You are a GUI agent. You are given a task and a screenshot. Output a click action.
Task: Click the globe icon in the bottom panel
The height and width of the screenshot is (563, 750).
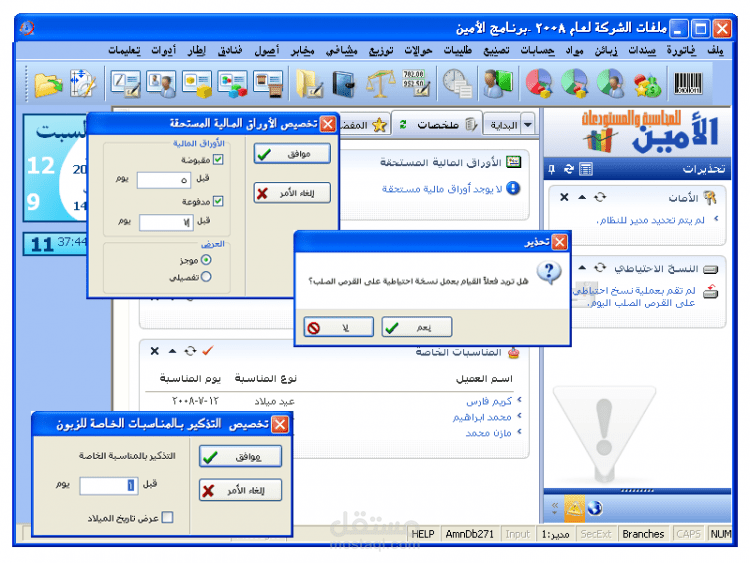(x=595, y=508)
